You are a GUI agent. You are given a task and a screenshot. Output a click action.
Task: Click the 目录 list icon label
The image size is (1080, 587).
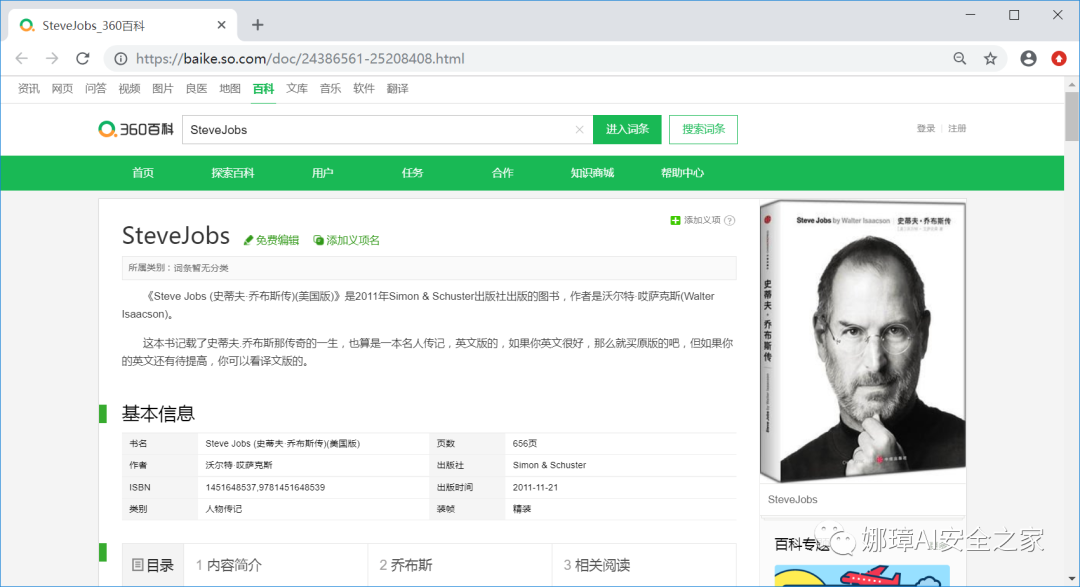[153, 565]
